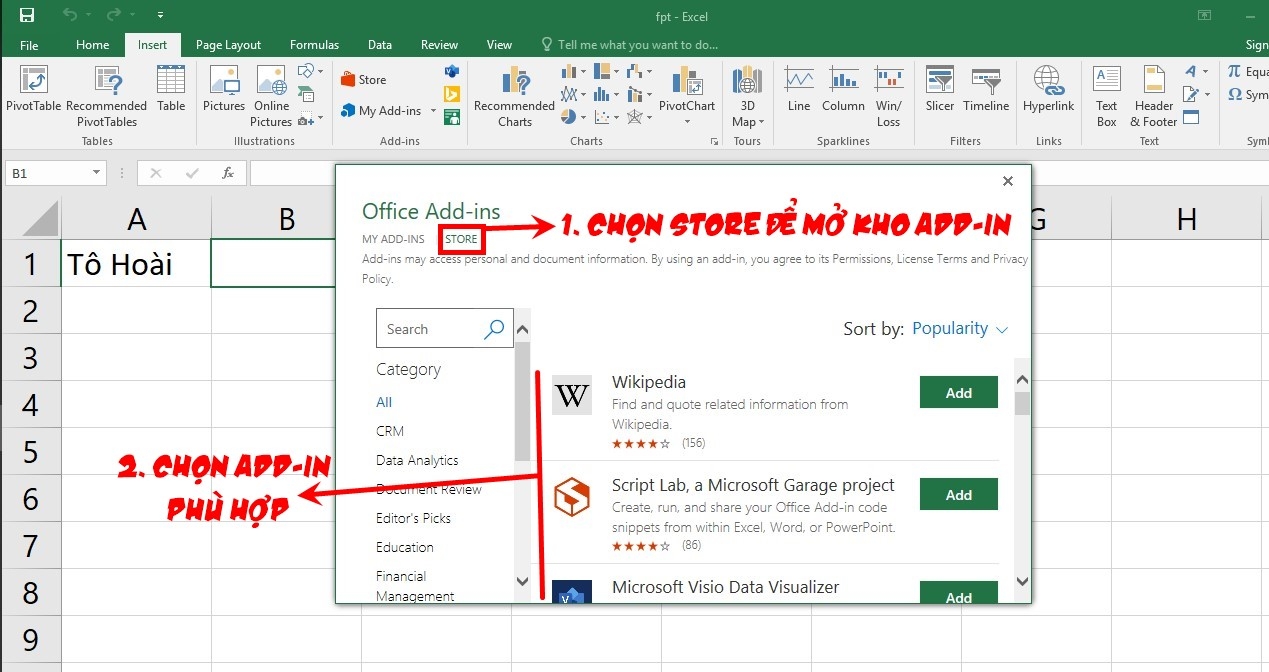The image size is (1269, 672).
Task: Open the Name Box dropdown showing B1
Action: [x=97, y=173]
